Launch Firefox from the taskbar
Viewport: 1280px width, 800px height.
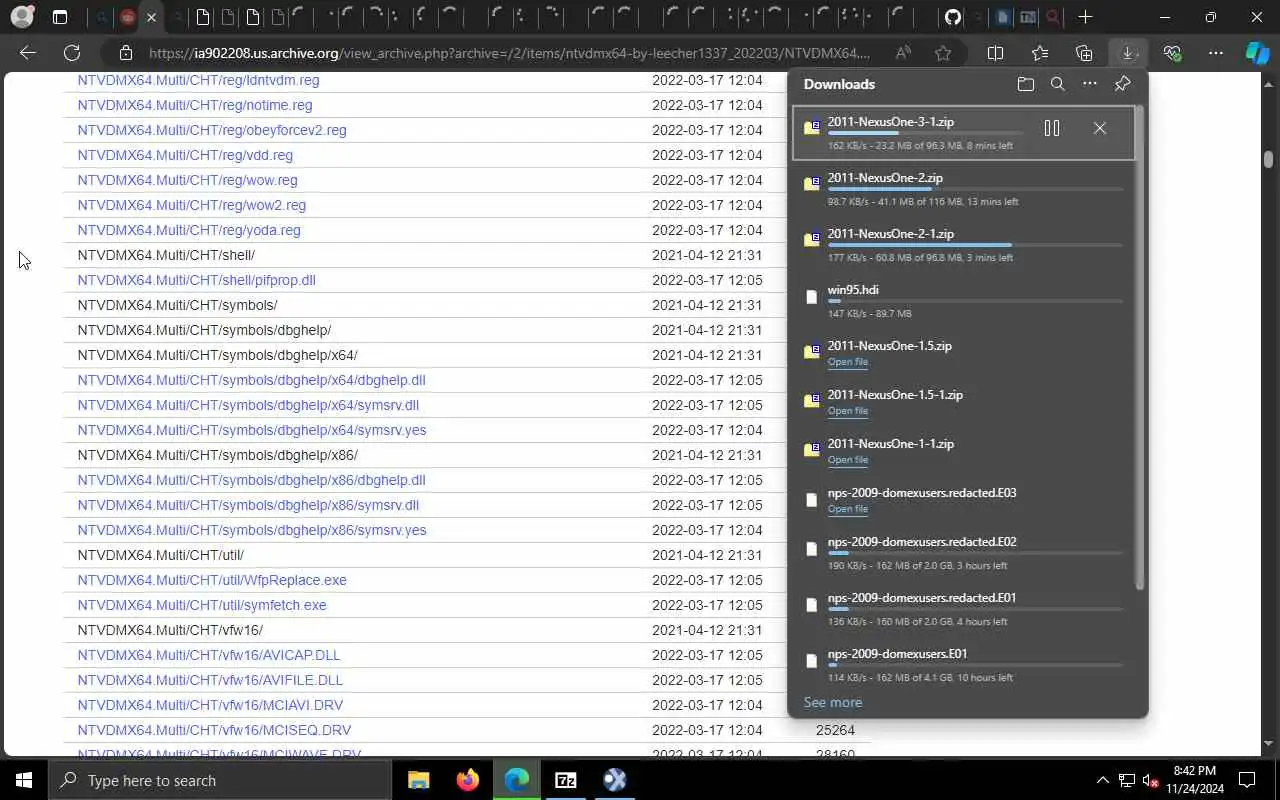467,780
